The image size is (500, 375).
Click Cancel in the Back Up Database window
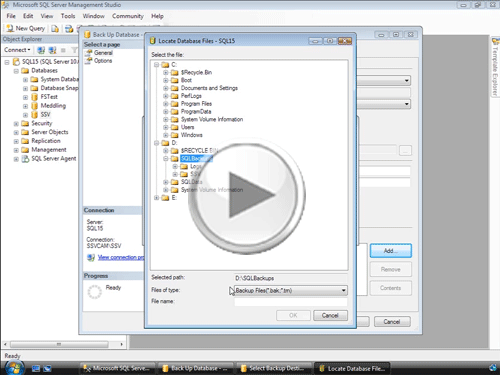point(392,322)
